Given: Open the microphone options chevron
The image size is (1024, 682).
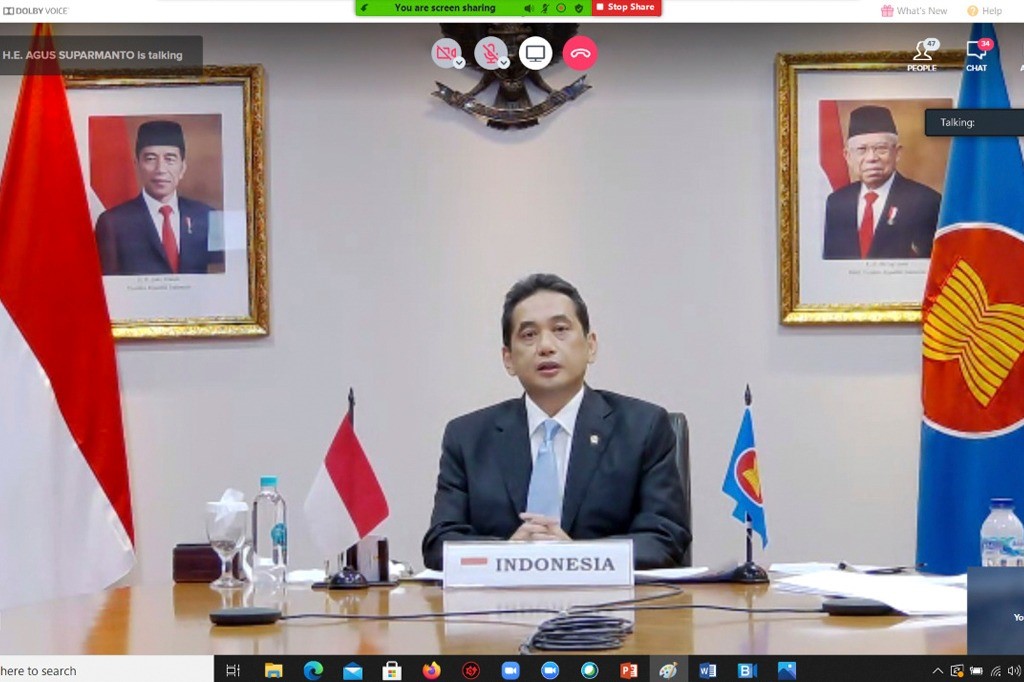Looking at the screenshot, I should [504, 64].
